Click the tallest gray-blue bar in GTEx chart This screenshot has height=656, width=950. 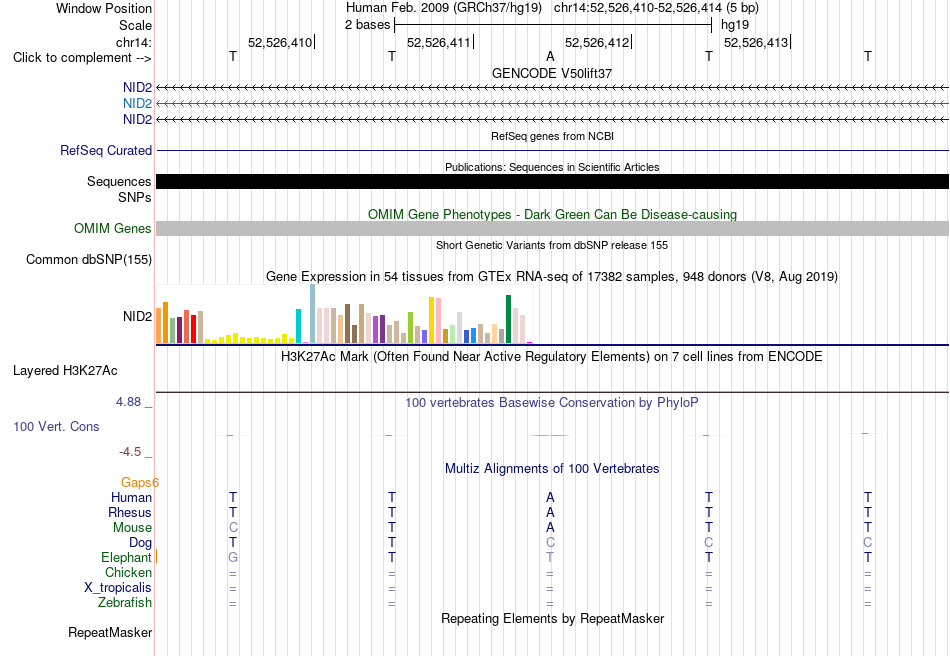tap(313, 314)
